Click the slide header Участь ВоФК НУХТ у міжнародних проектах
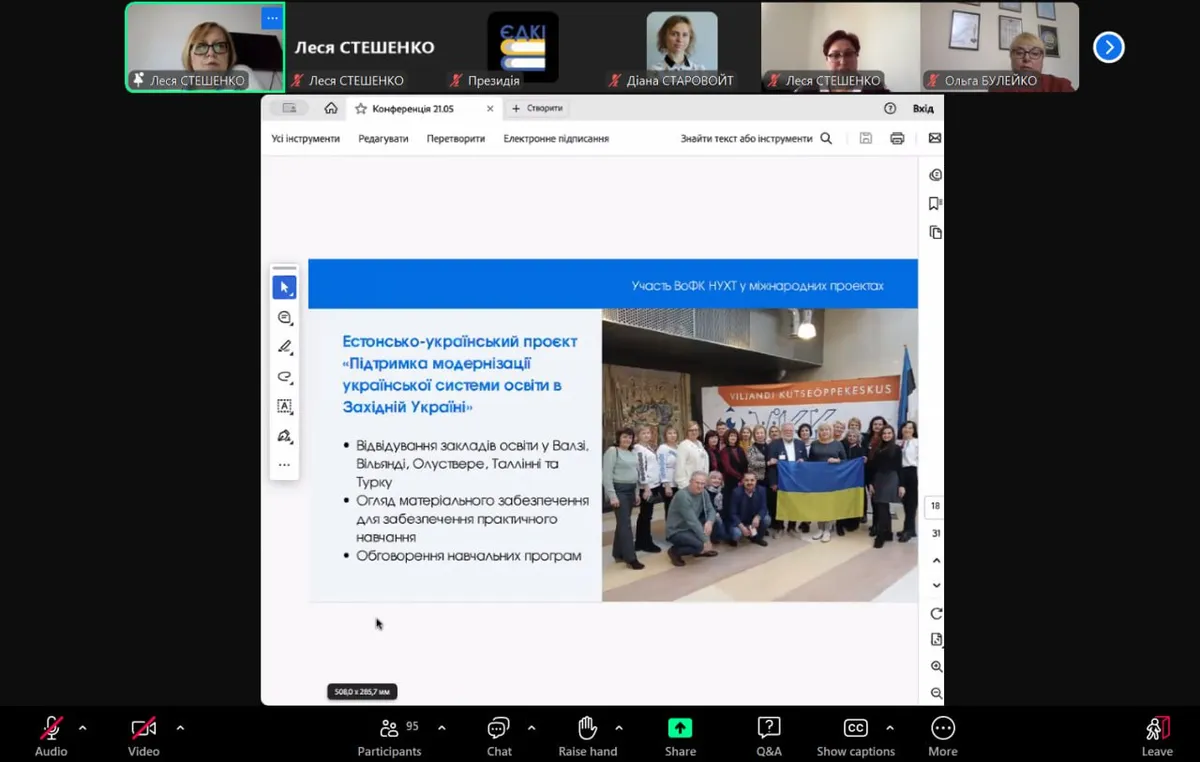This screenshot has height=762, width=1200. (758, 286)
